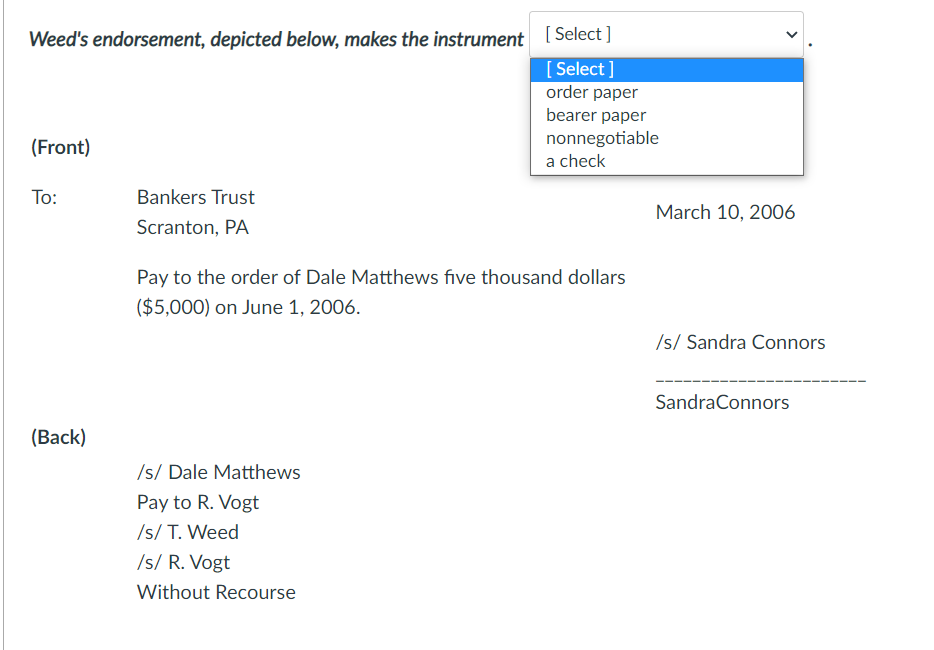Click the "(Back)" heading label
Image resolution: width=934 pixels, height=650 pixels.
tap(58, 437)
